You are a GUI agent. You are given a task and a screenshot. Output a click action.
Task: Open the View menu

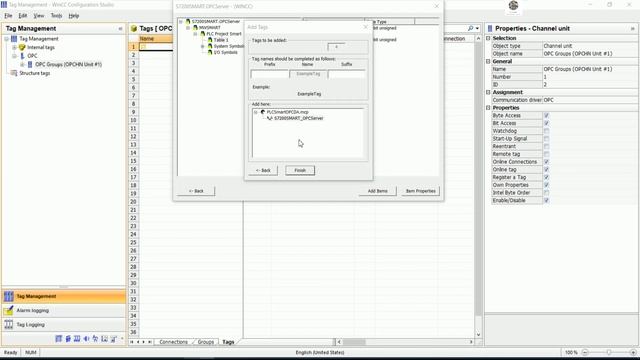coord(39,16)
